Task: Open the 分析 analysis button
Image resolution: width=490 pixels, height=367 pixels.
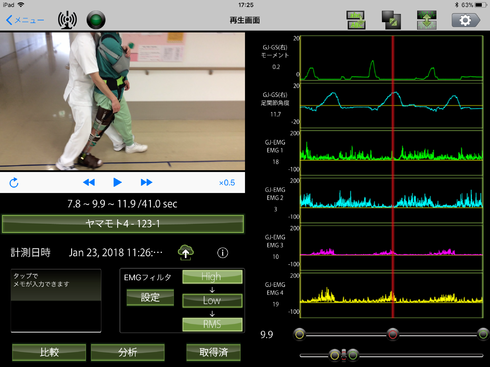Action: point(128,352)
